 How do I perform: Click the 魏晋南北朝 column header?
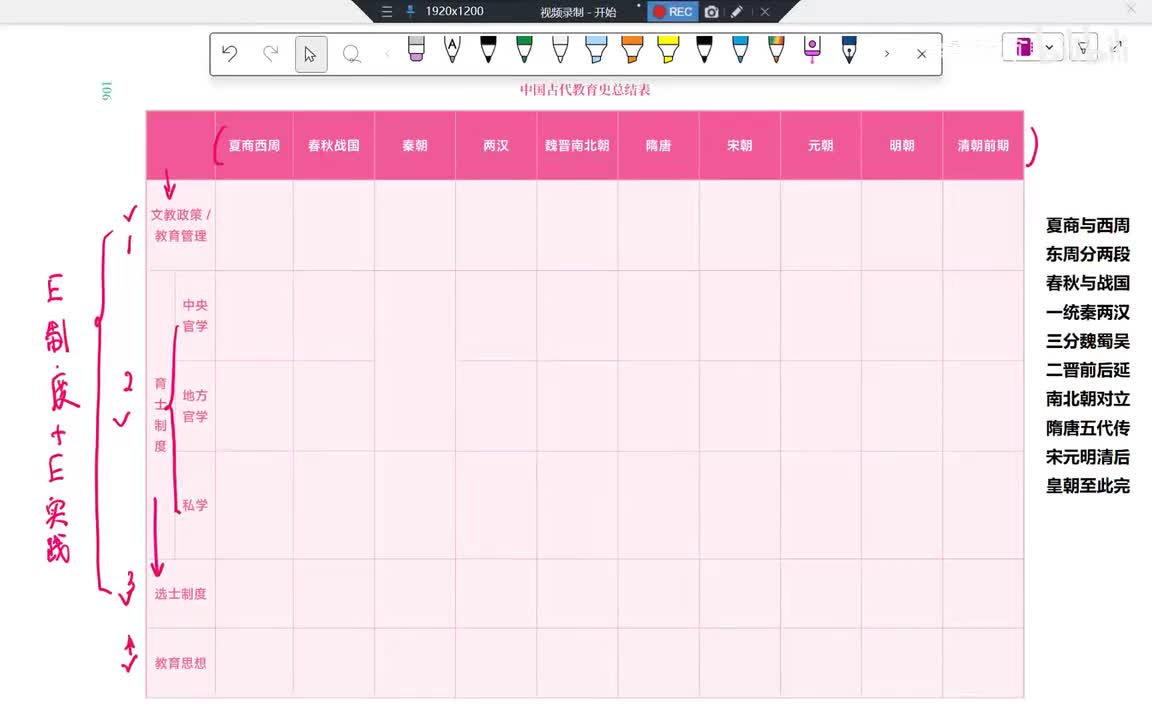pyautogui.click(x=577, y=145)
